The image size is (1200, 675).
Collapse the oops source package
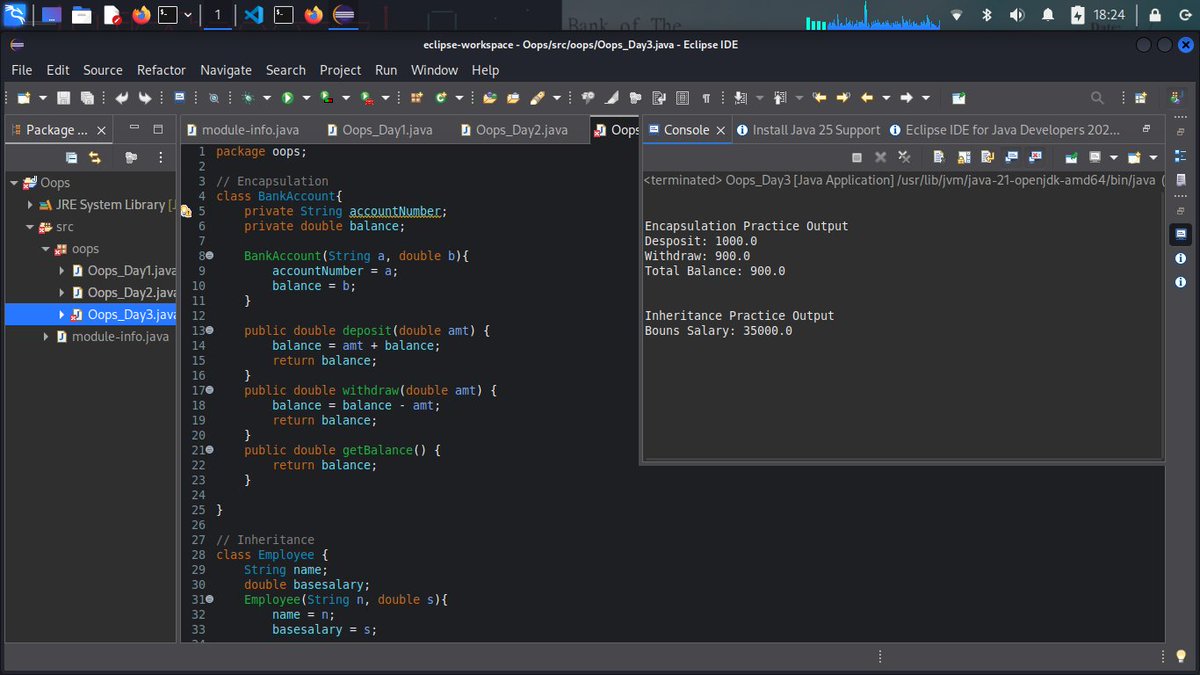45,248
